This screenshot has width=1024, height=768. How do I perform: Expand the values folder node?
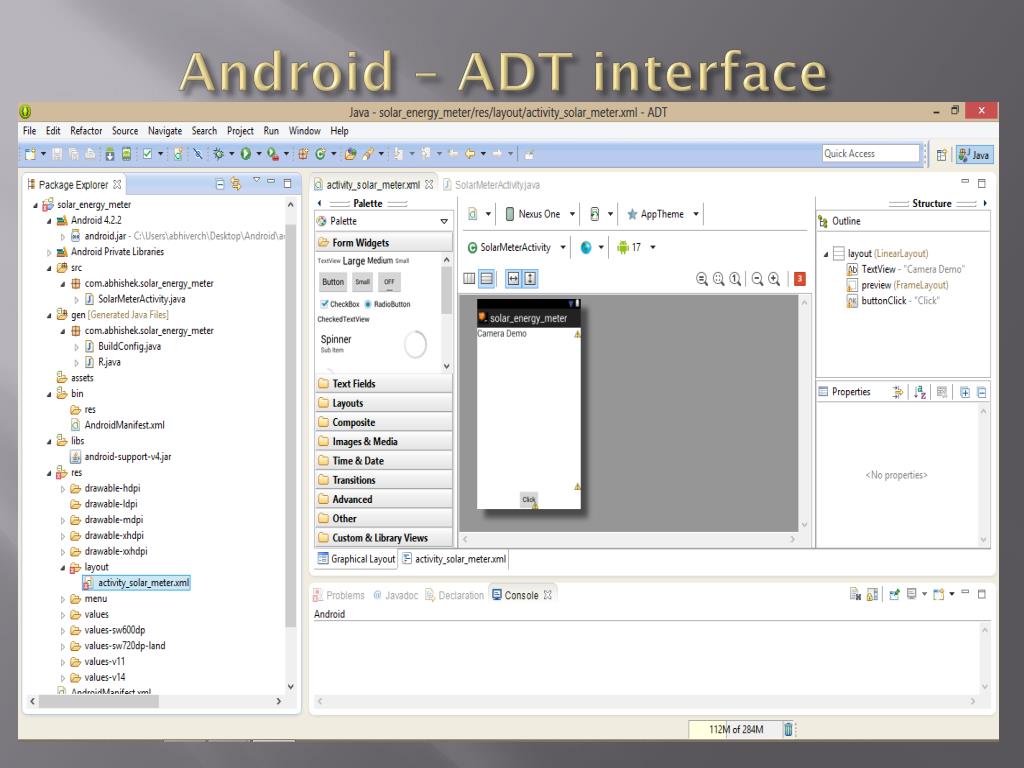click(x=63, y=615)
